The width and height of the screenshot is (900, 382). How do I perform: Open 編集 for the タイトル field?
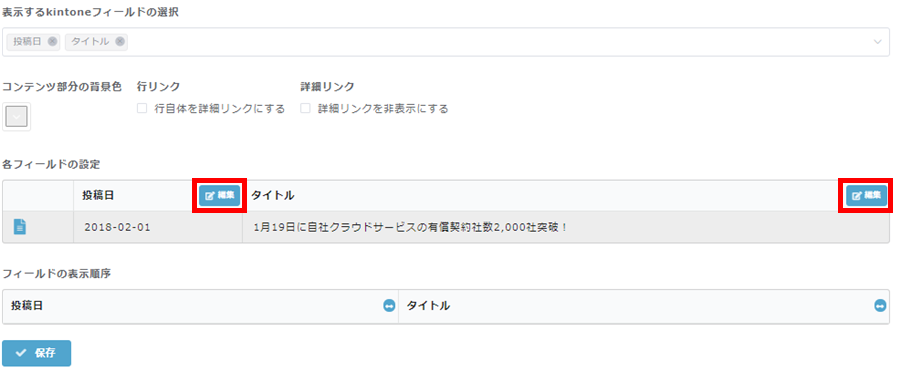coord(867,196)
